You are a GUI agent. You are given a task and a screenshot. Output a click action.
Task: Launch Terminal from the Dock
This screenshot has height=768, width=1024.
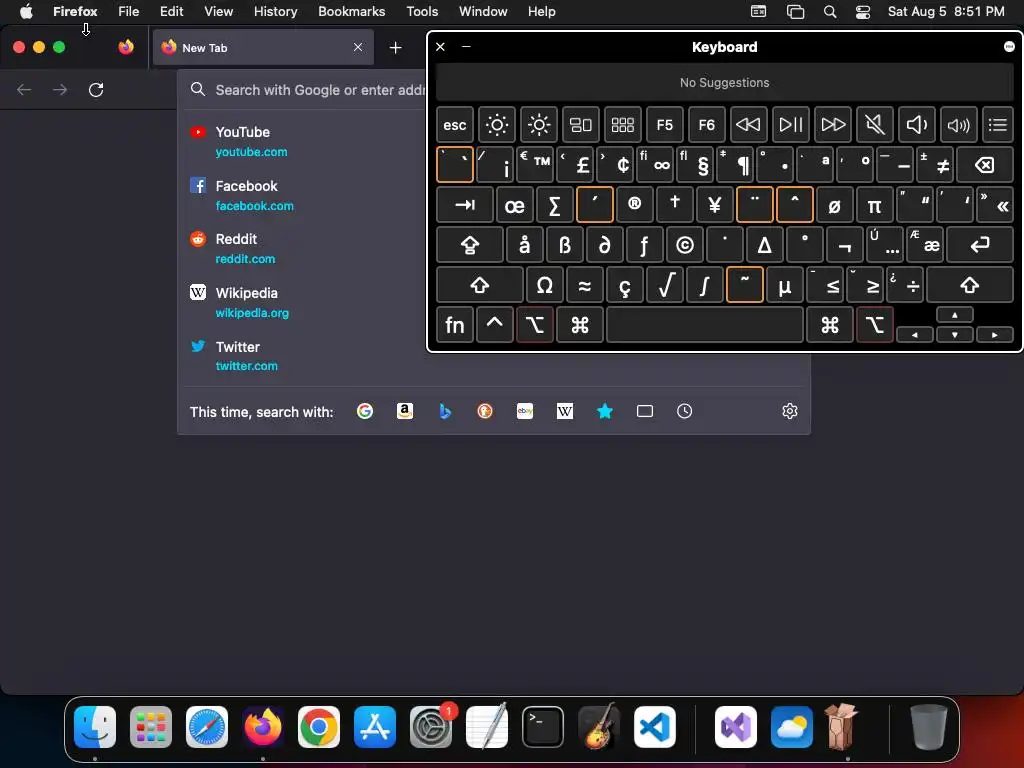point(543,727)
